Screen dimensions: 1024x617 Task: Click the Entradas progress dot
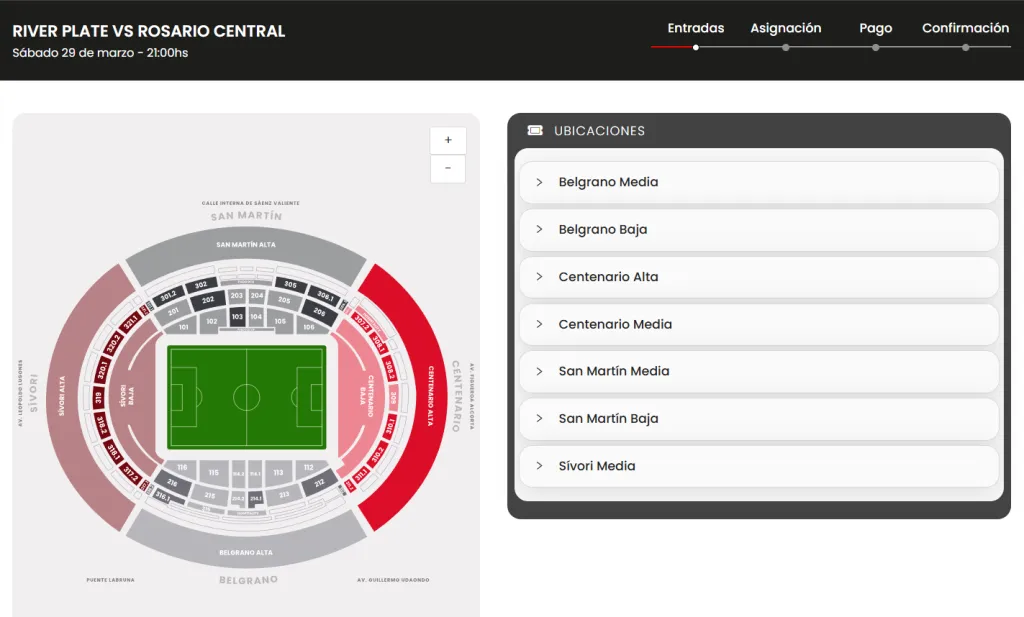coord(696,46)
